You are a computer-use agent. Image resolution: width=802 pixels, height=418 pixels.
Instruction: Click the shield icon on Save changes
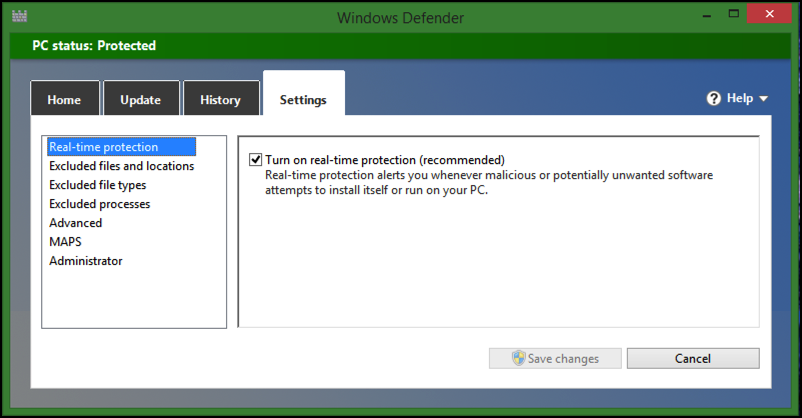coord(519,358)
